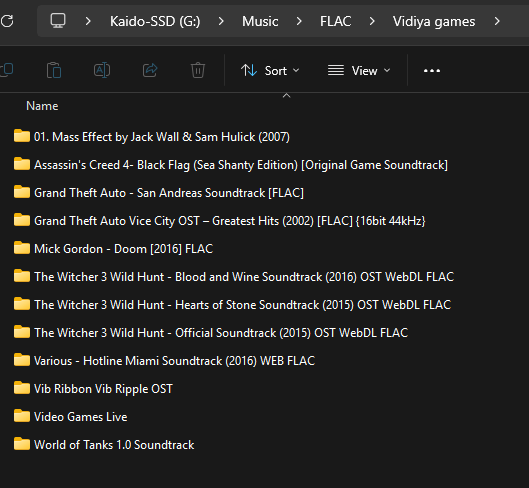529x488 pixels.
Task: Select 'The Witcher 3 Wild Hunt - Hearts of Stone' name
Action: [242, 305]
